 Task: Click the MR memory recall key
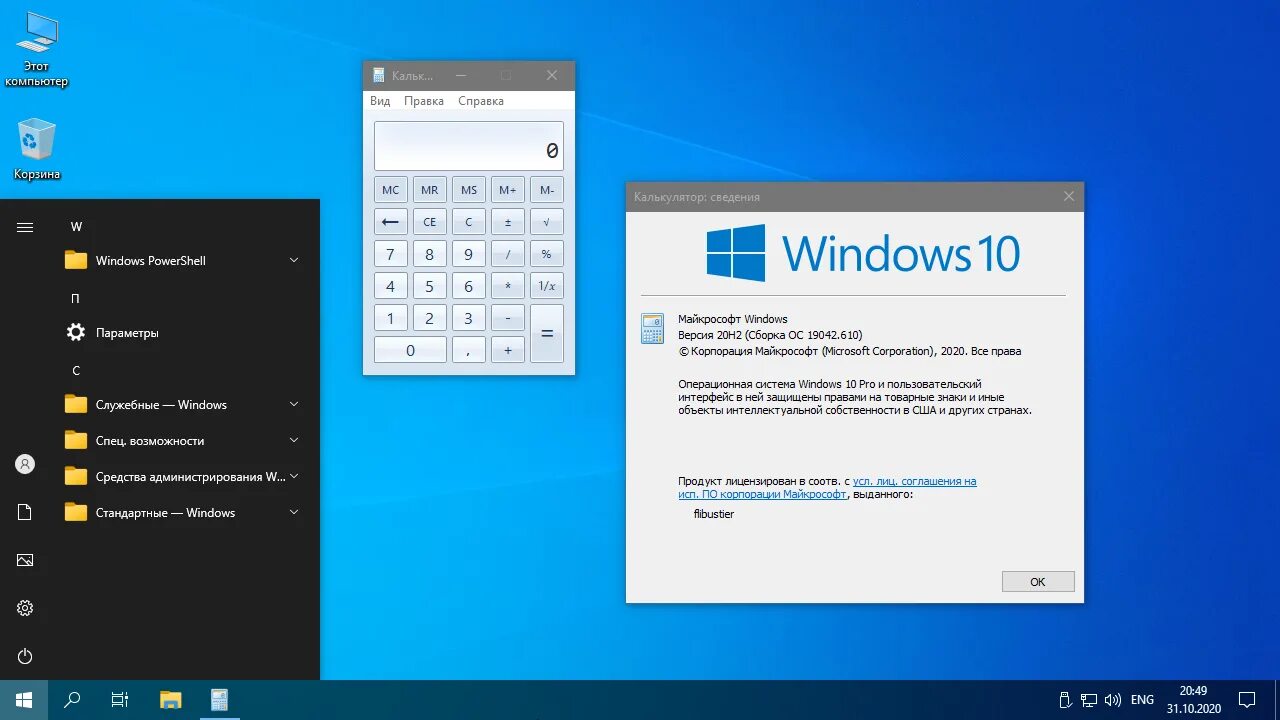pyautogui.click(x=429, y=190)
